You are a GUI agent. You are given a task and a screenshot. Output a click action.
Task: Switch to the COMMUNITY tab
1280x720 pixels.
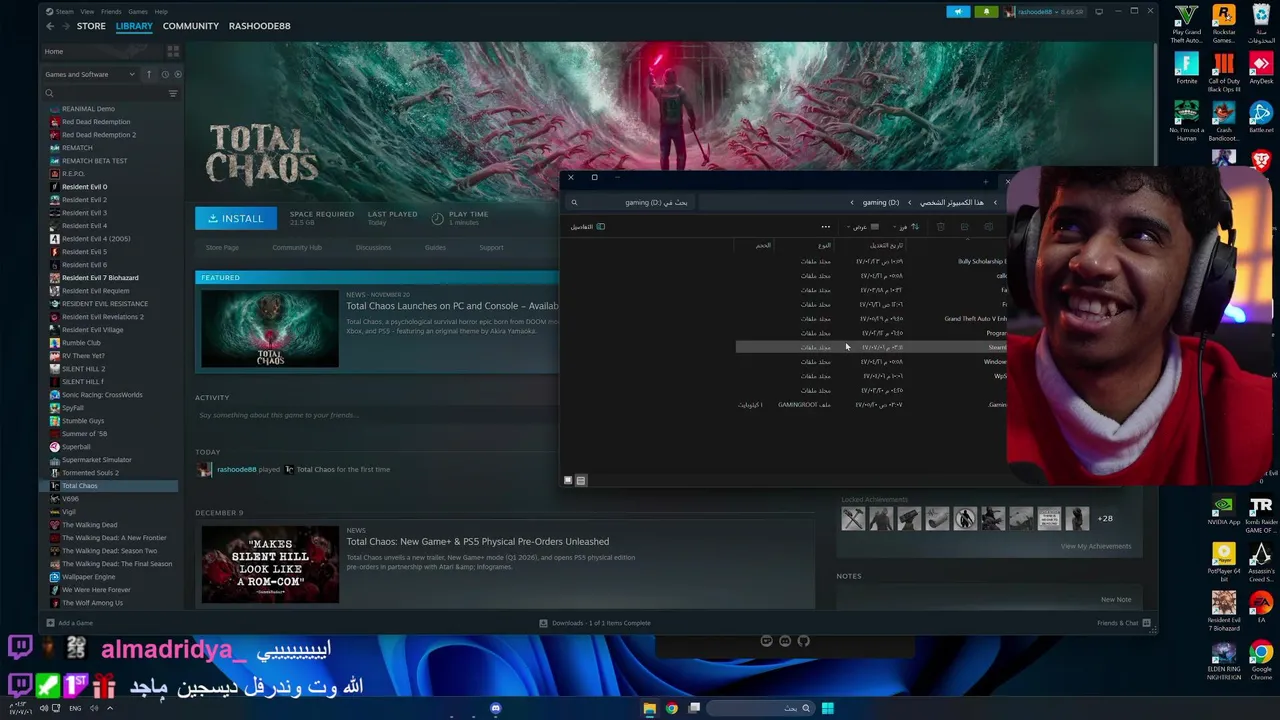[191, 26]
